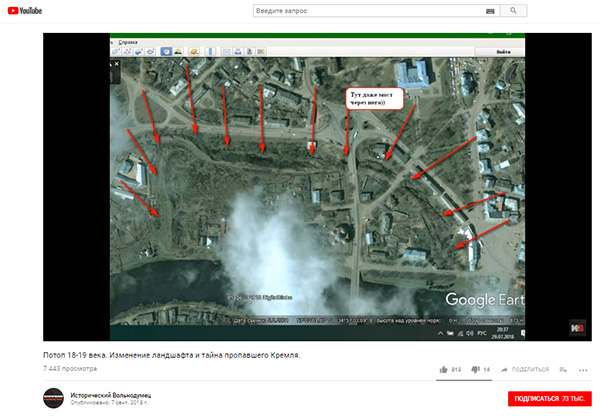
Task: Click add polygon icon in Google Earth toolbar
Action: 116,52
